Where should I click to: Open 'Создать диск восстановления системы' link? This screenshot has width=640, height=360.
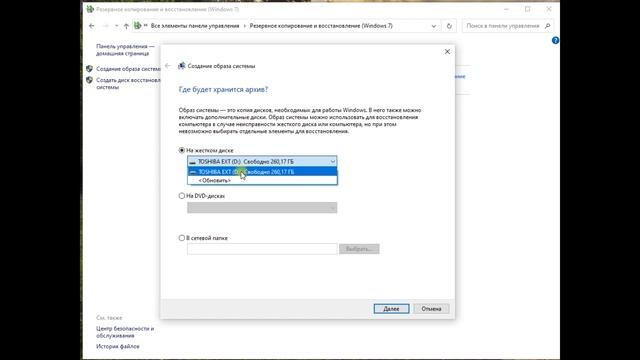tap(128, 84)
